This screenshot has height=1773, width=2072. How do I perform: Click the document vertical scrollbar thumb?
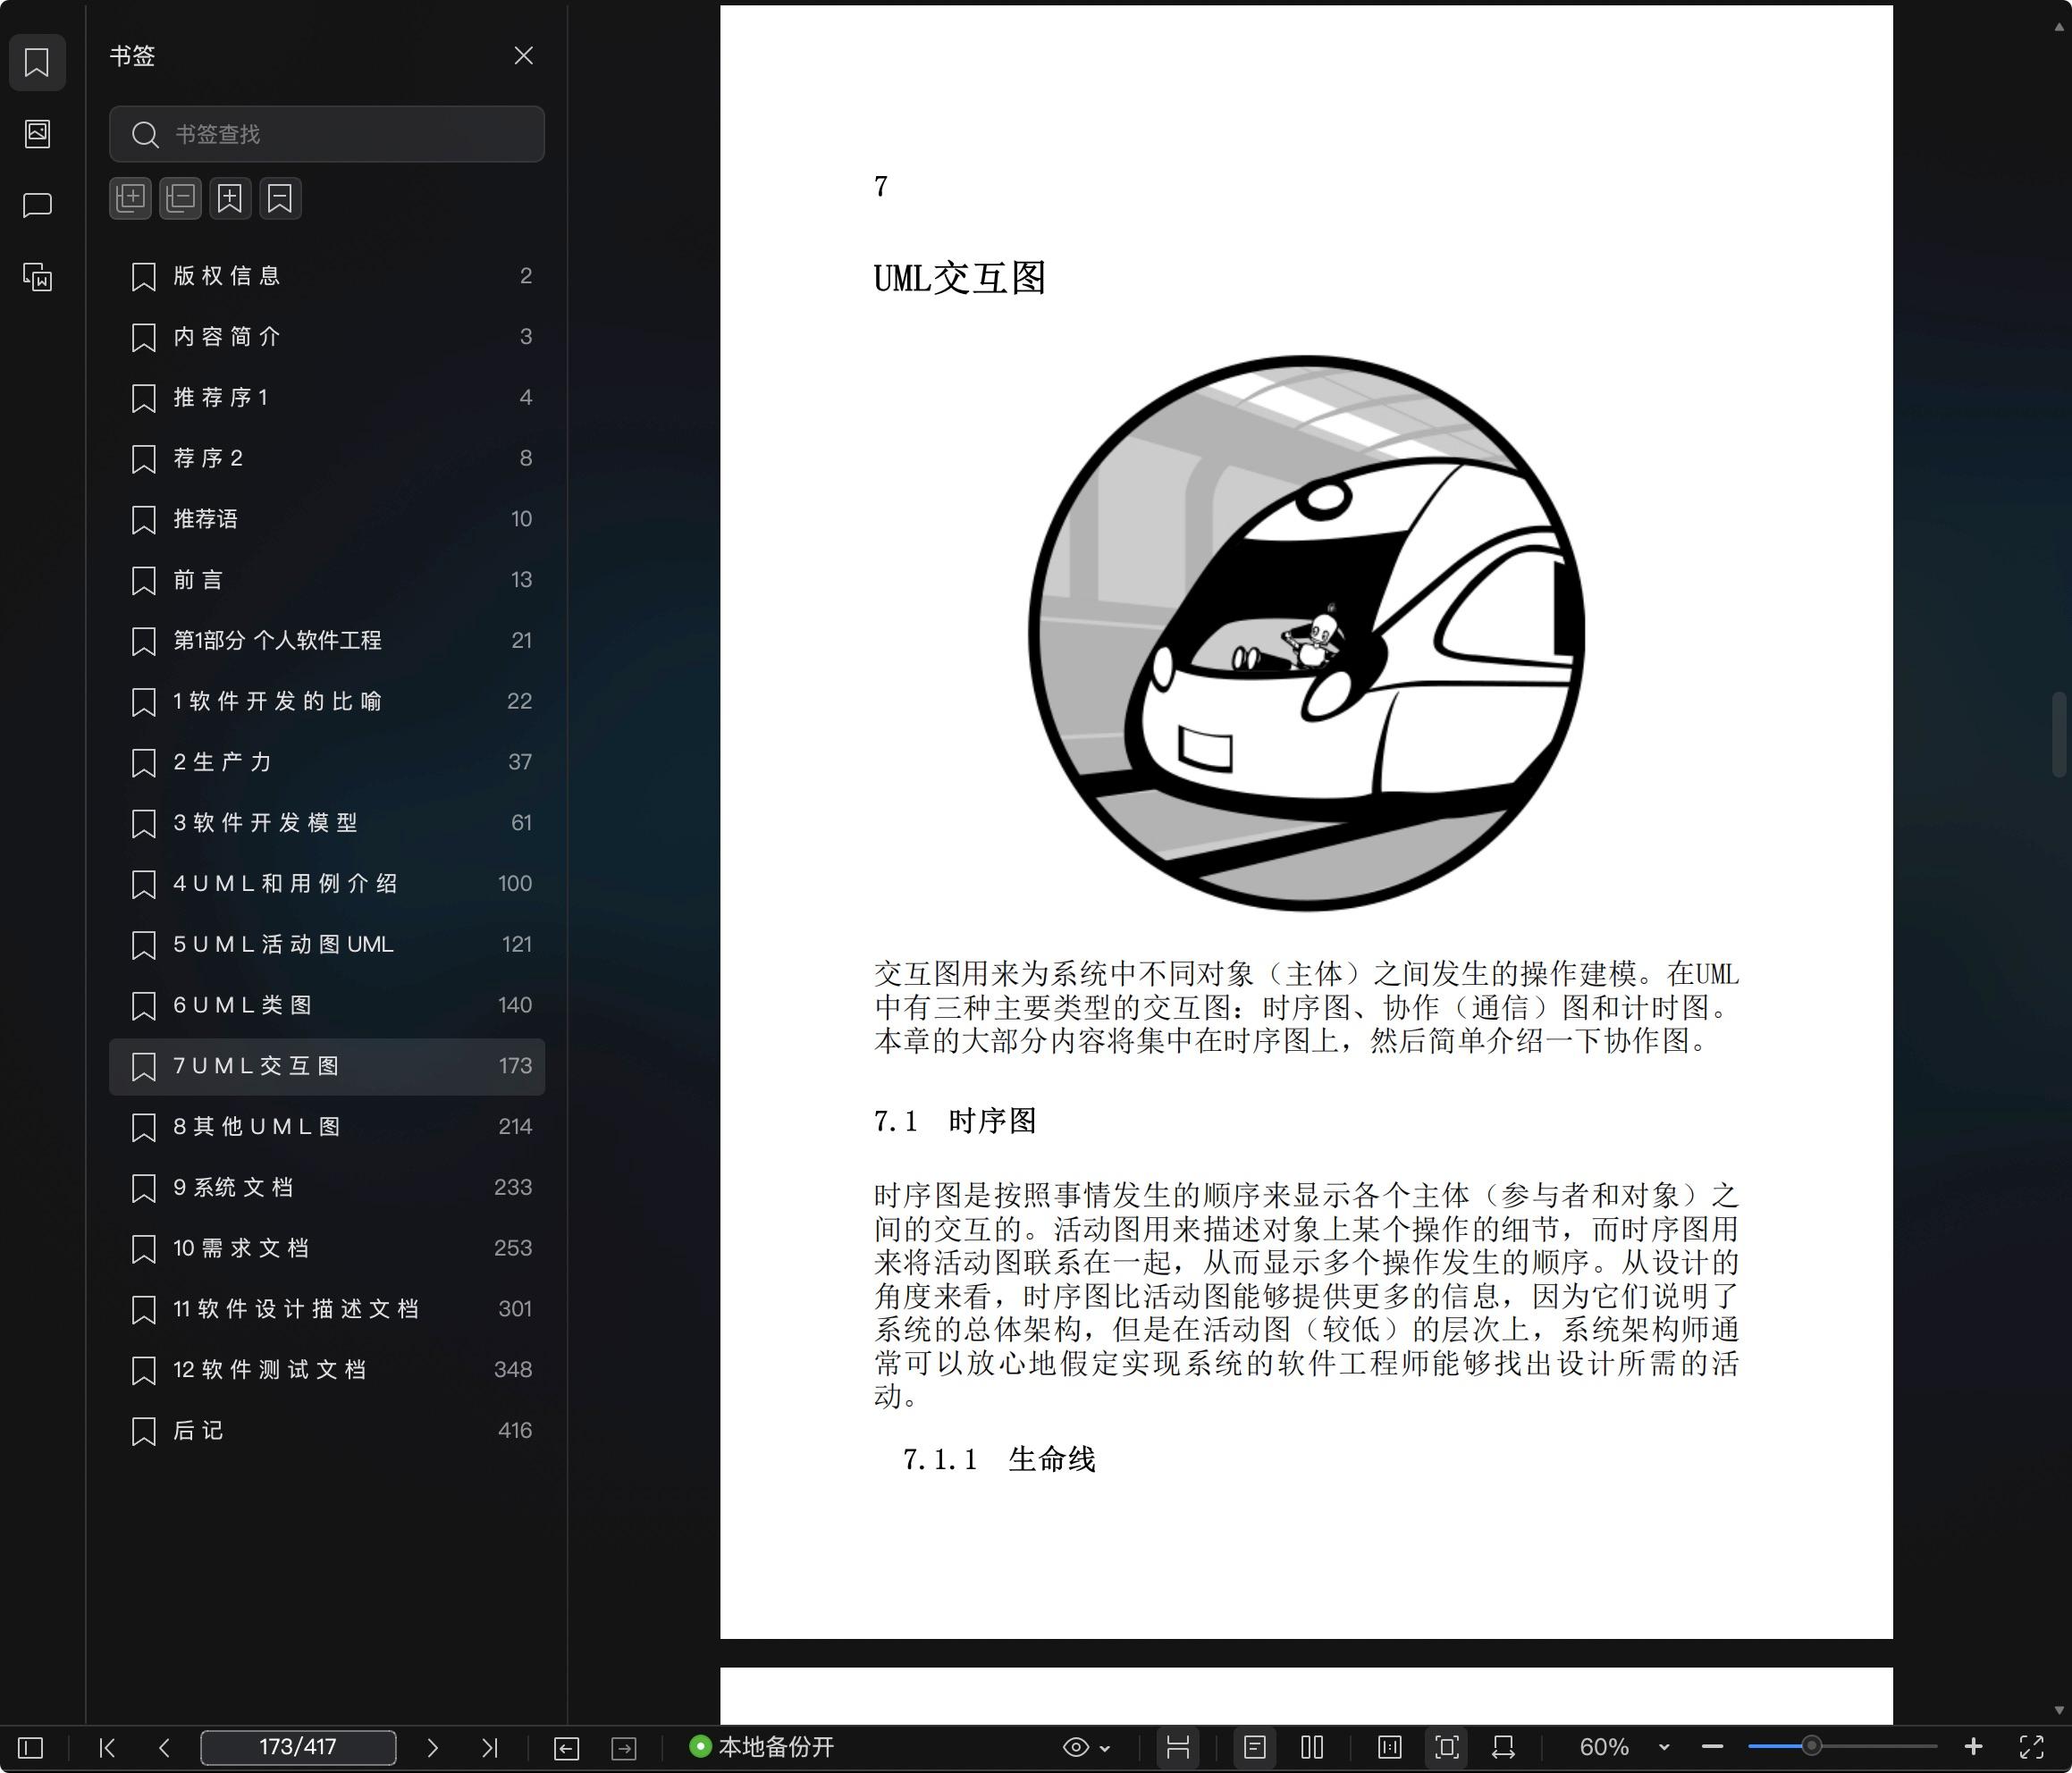click(x=2059, y=733)
